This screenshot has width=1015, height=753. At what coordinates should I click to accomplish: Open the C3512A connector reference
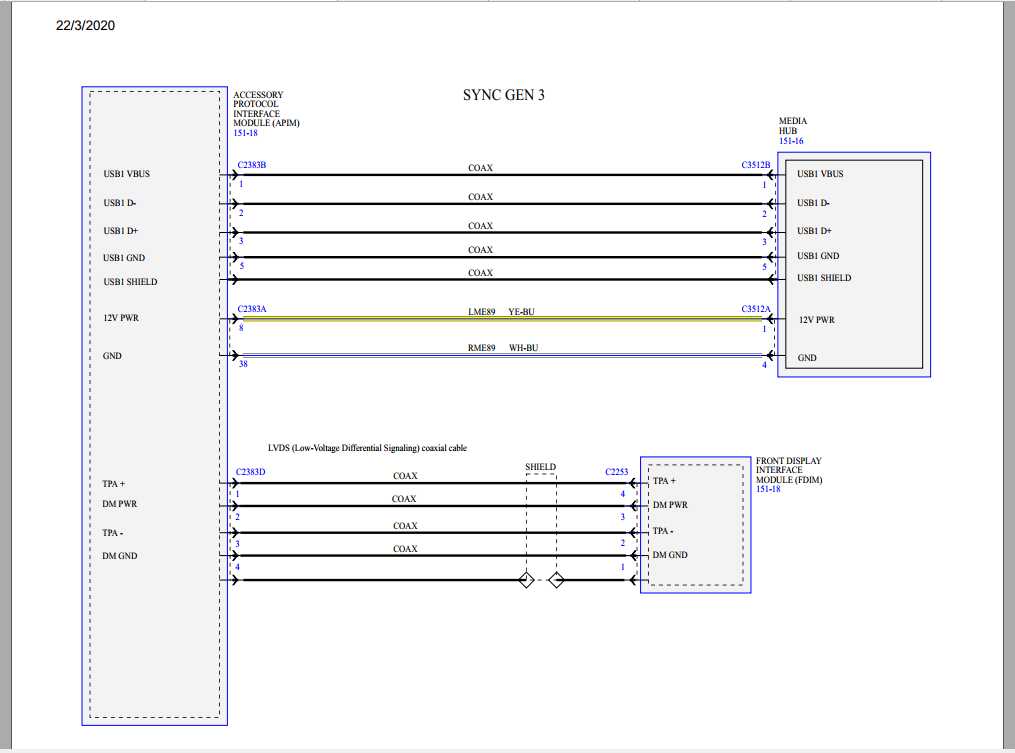pyautogui.click(x=756, y=309)
